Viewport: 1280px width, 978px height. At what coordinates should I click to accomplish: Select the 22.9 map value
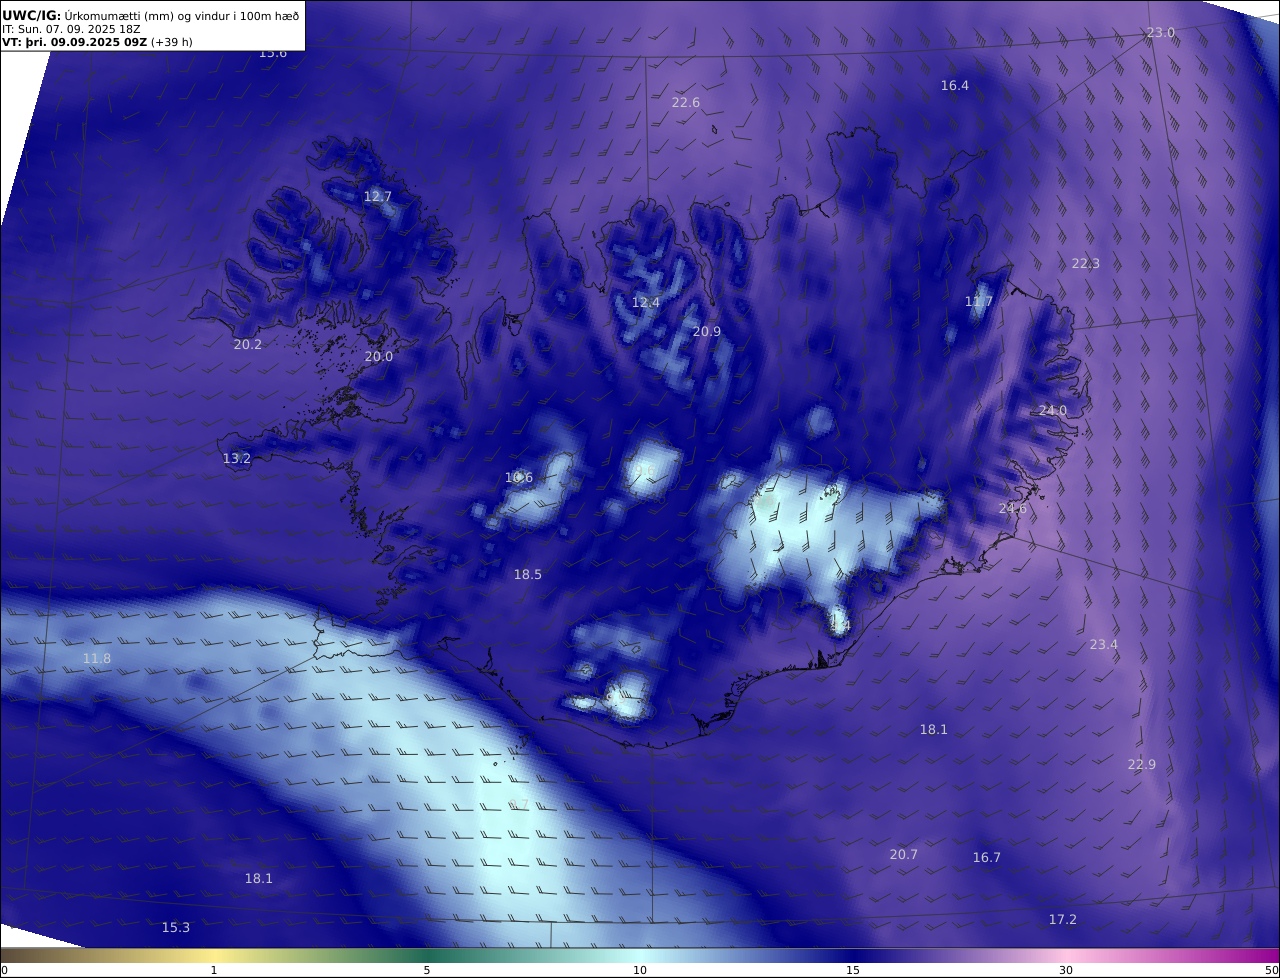pos(1141,765)
